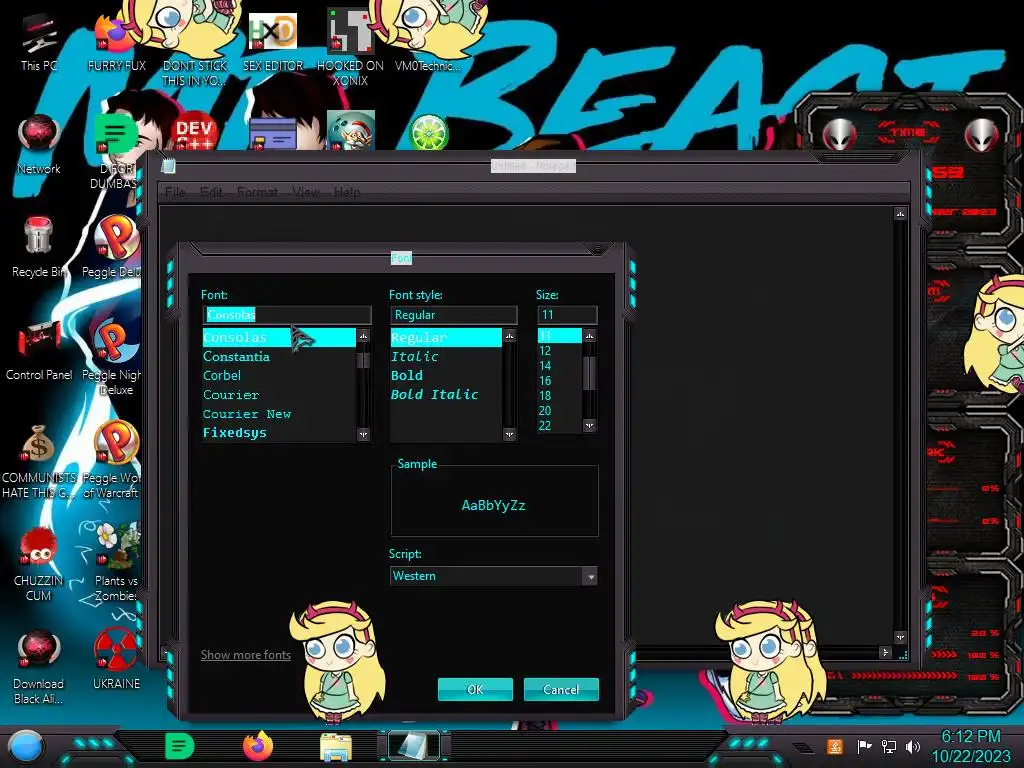
Task: Click OK in the Font dialog
Action: [x=475, y=690]
